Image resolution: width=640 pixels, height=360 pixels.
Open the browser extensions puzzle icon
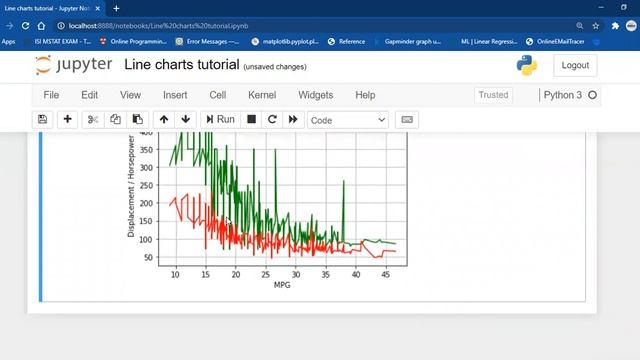[x=615, y=26]
